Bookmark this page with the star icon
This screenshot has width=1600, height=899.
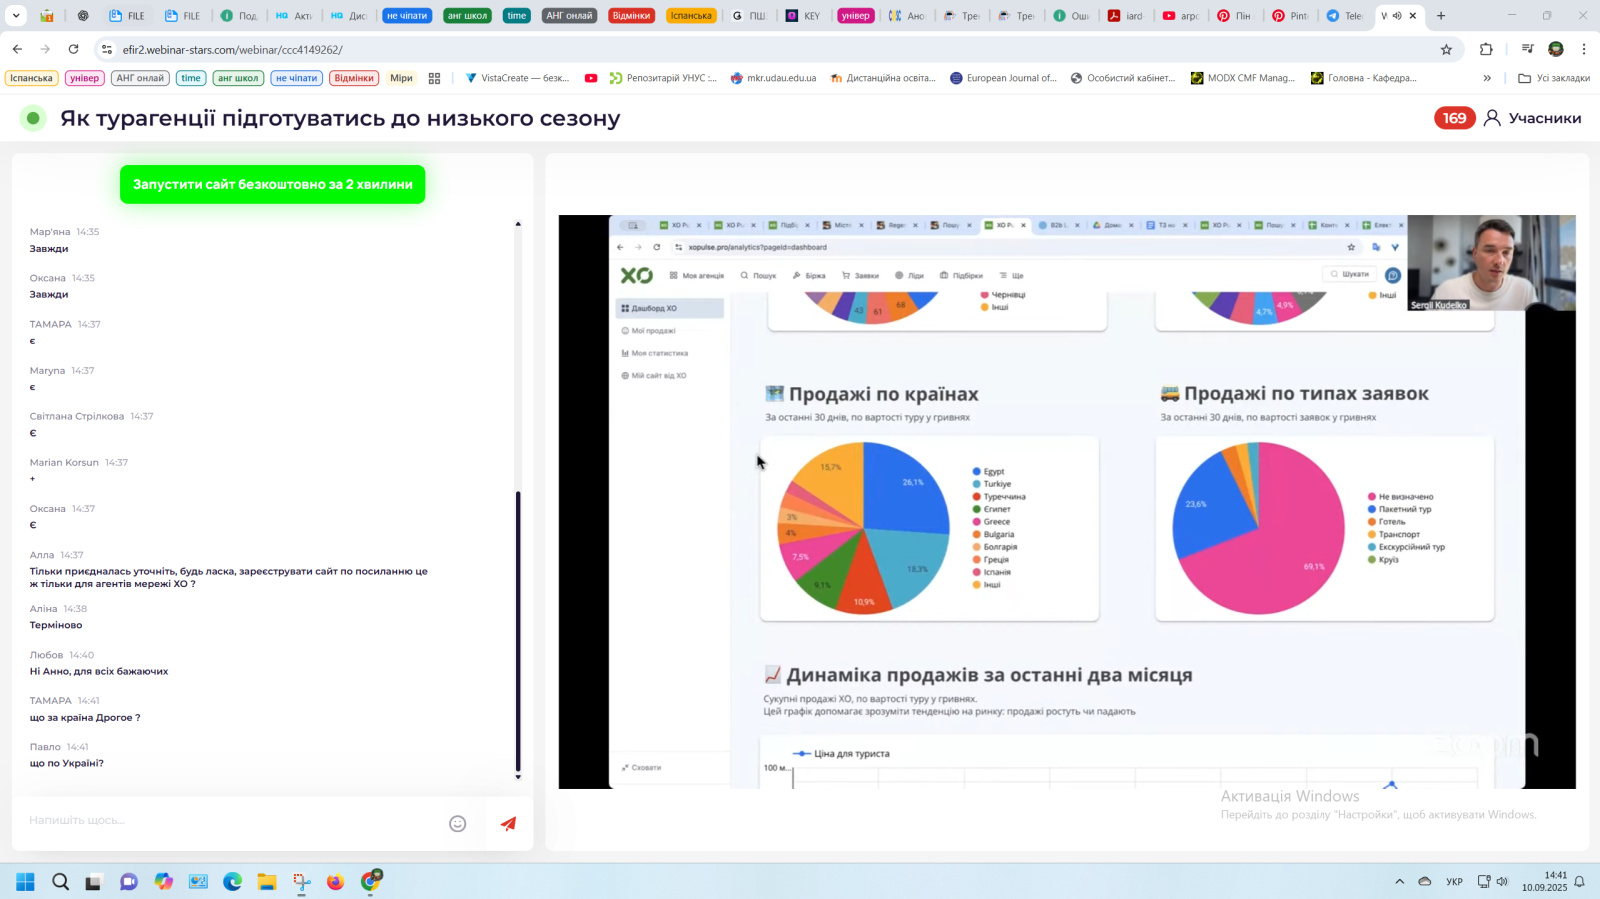pyautogui.click(x=1446, y=49)
